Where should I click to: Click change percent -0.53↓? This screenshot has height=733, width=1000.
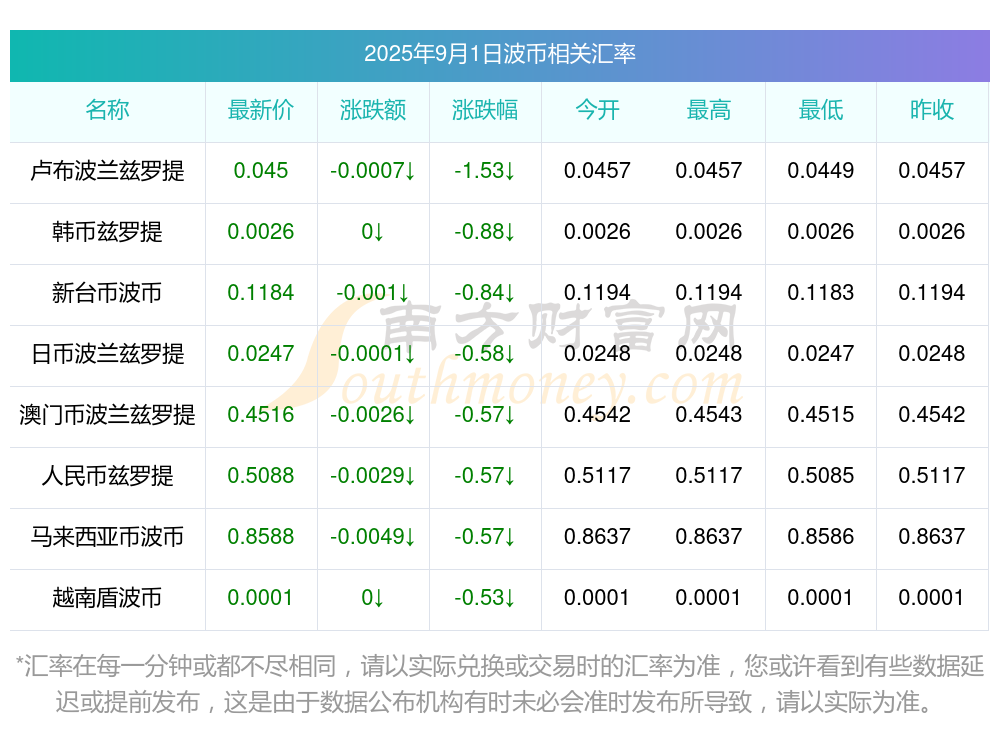485,598
